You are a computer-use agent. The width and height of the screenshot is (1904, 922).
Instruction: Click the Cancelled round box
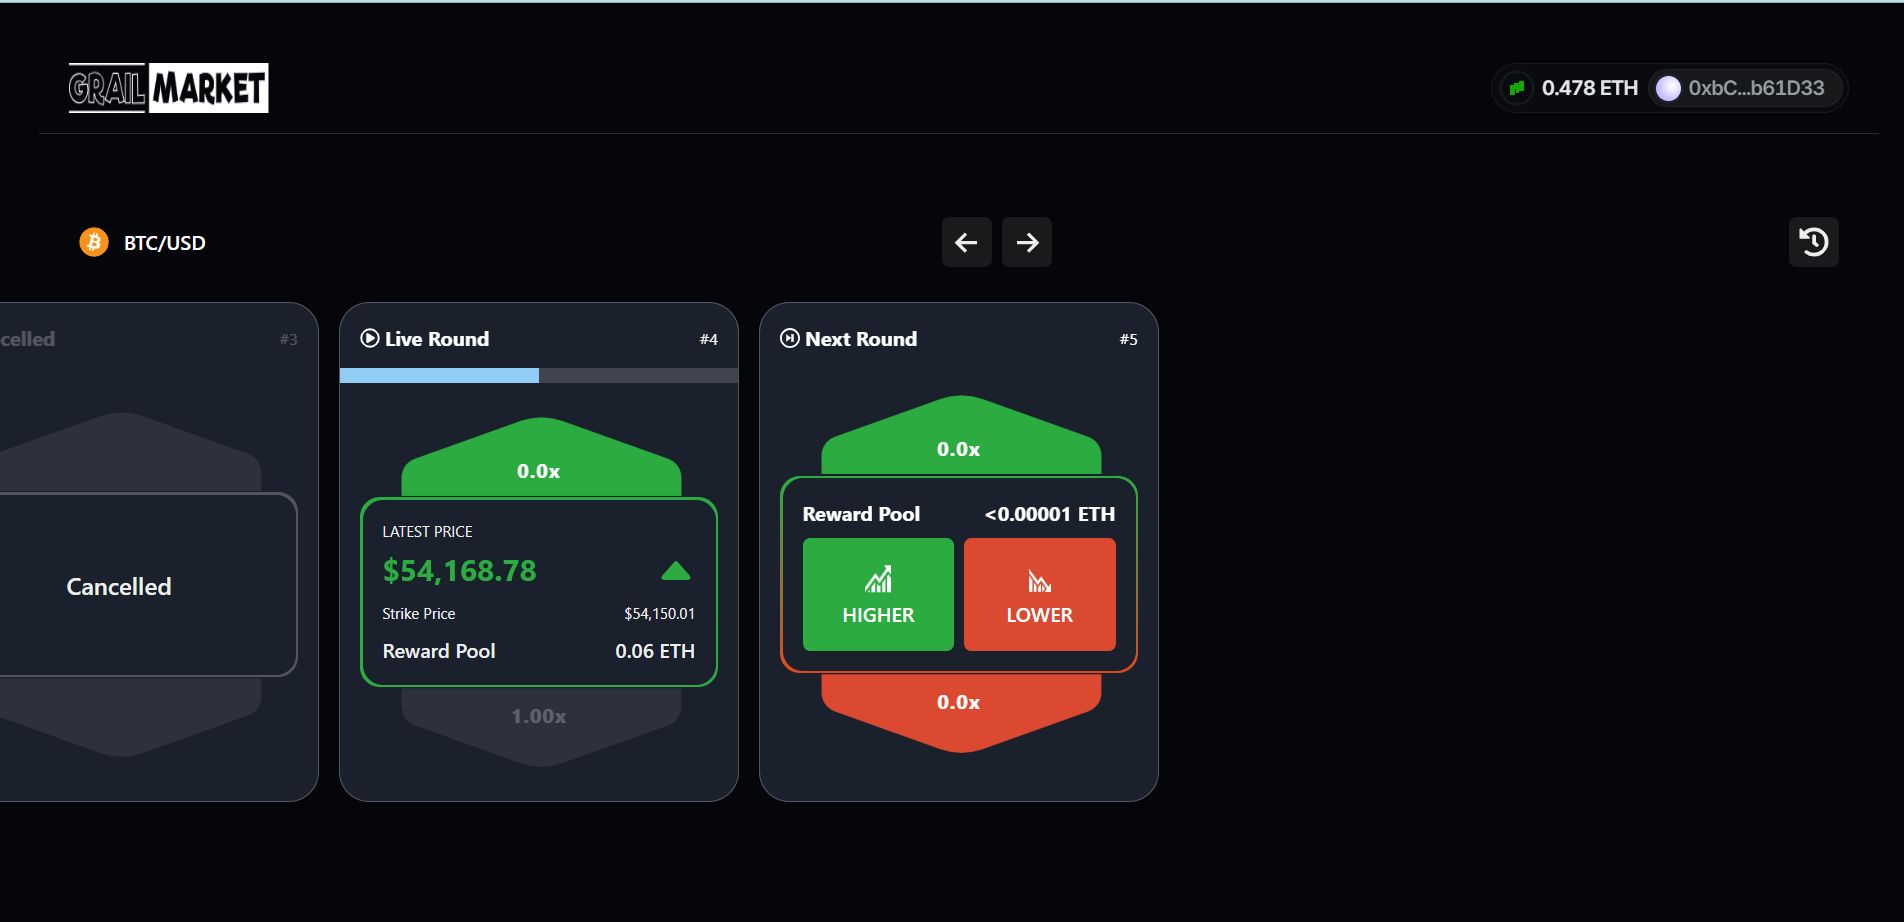click(x=148, y=585)
